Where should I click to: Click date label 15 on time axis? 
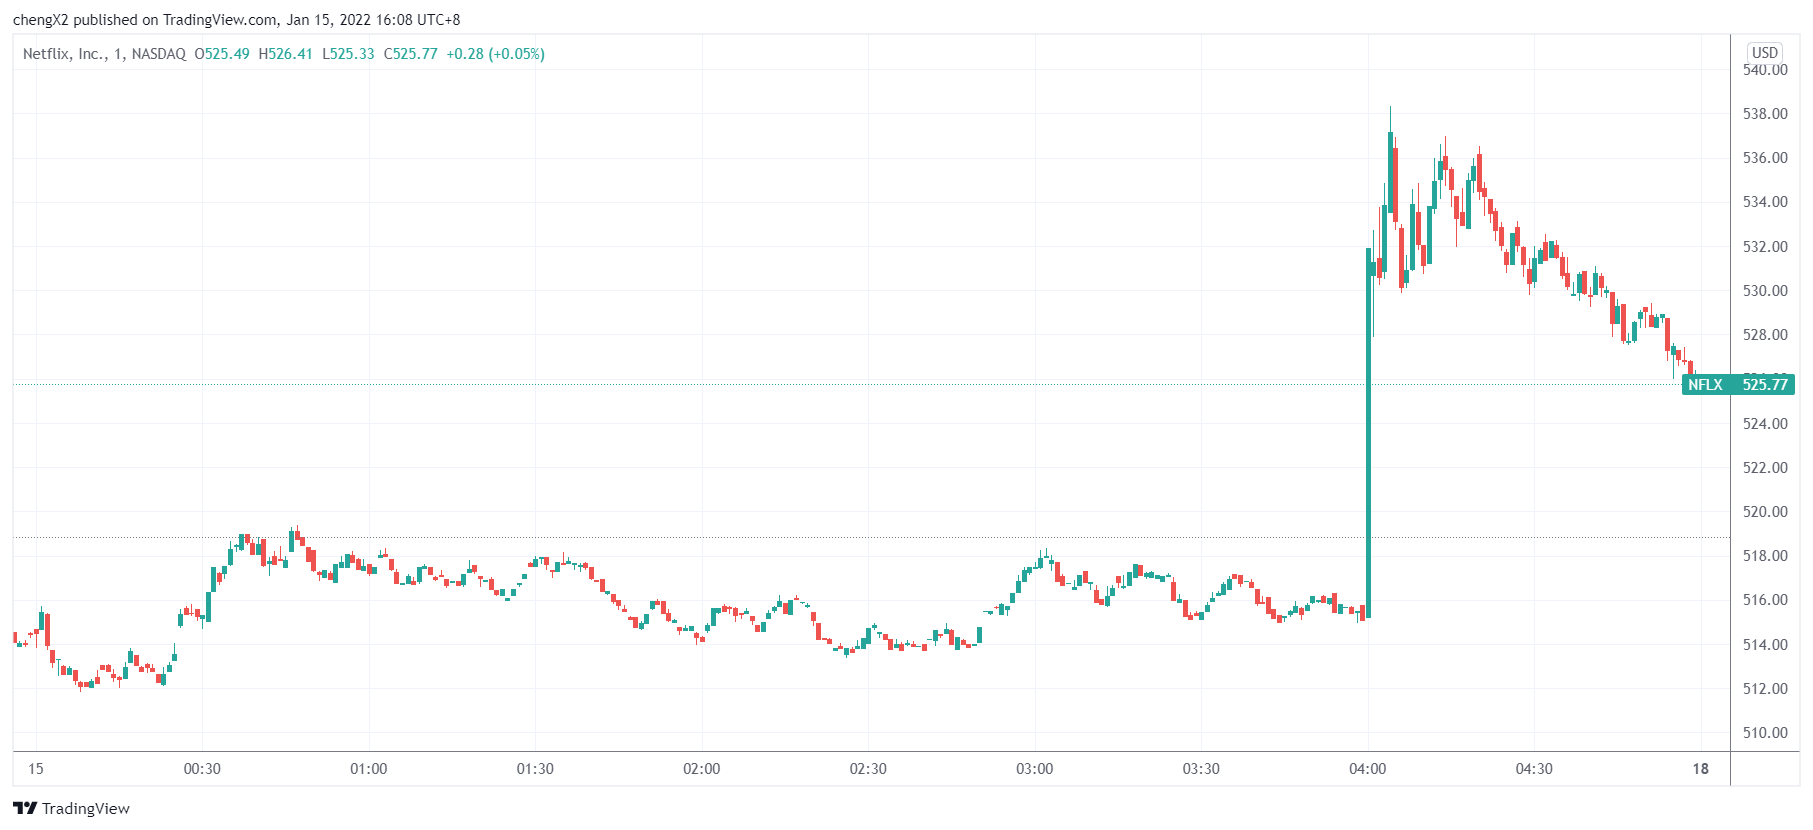click(36, 769)
